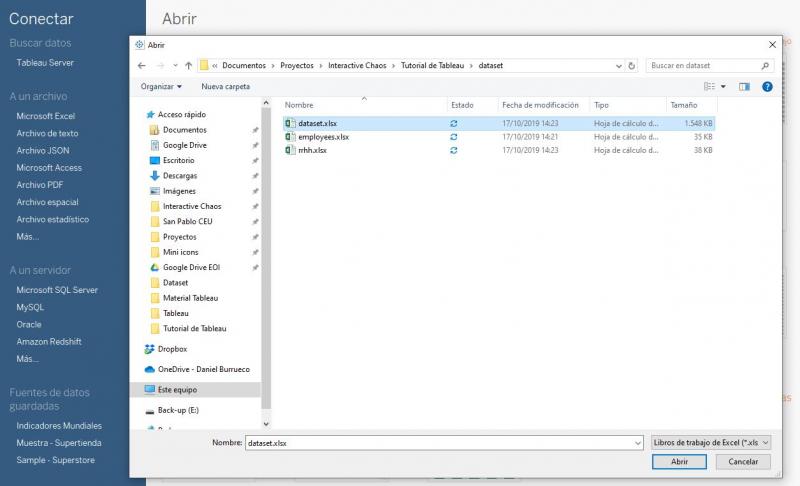Click Tutorial de Tableau in address path

(x=433, y=65)
